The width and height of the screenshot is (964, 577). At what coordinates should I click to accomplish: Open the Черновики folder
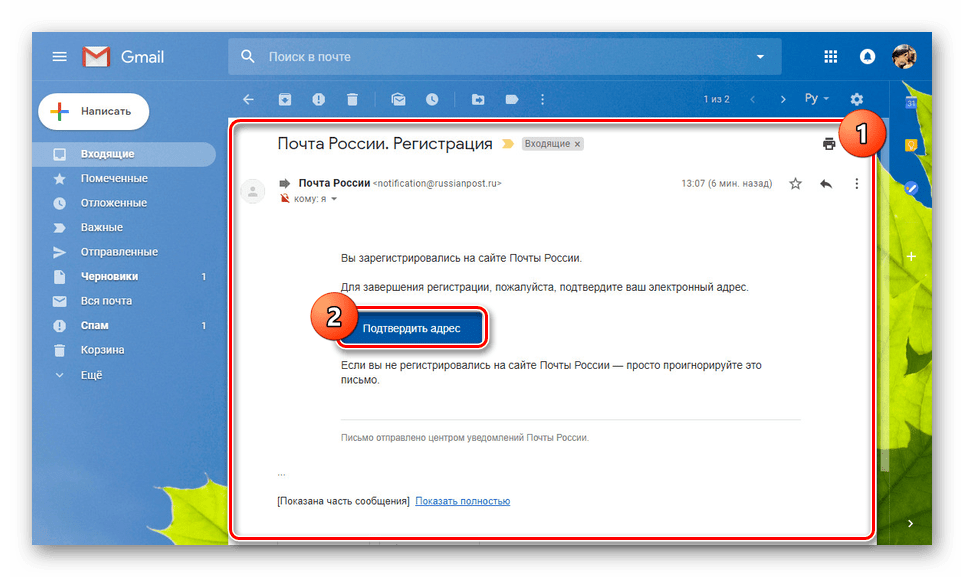110,276
